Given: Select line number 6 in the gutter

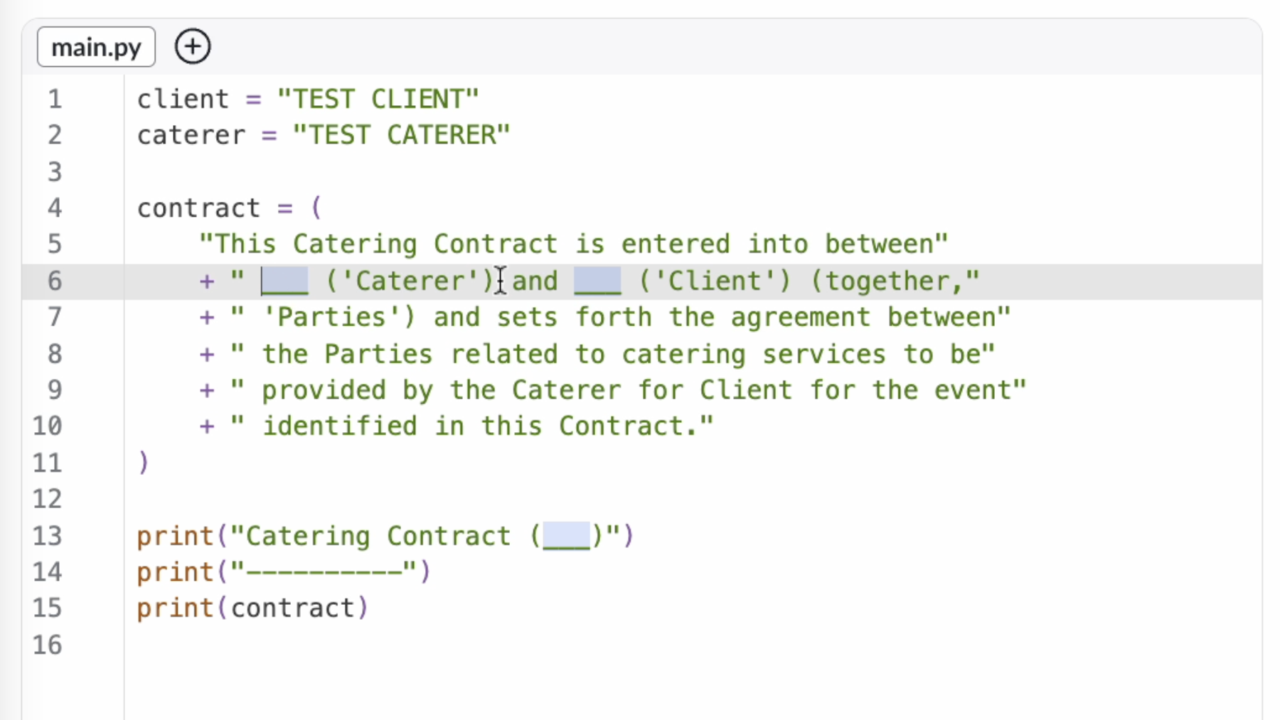Looking at the screenshot, I should (x=53, y=281).
